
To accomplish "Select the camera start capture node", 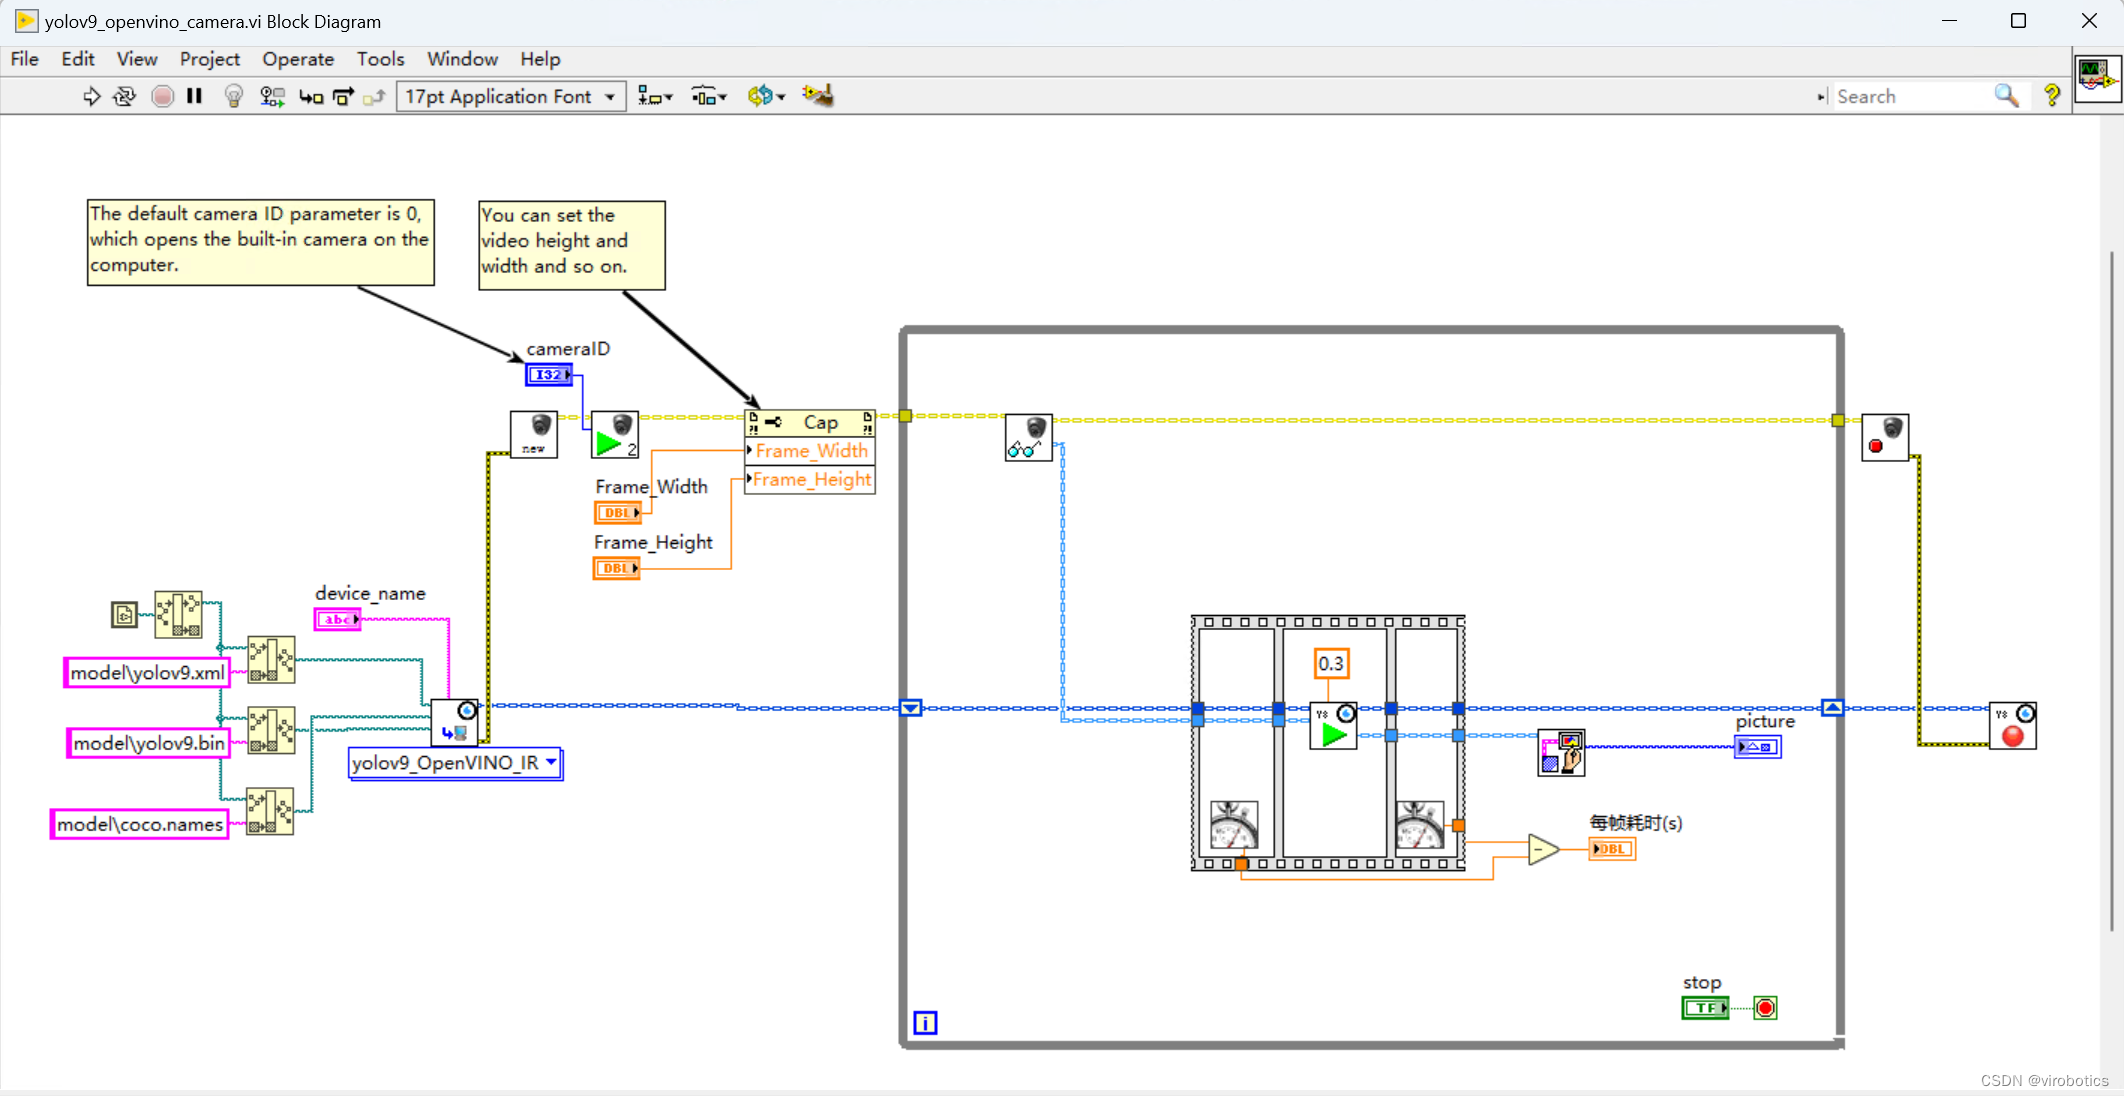I will click(615, 434).
